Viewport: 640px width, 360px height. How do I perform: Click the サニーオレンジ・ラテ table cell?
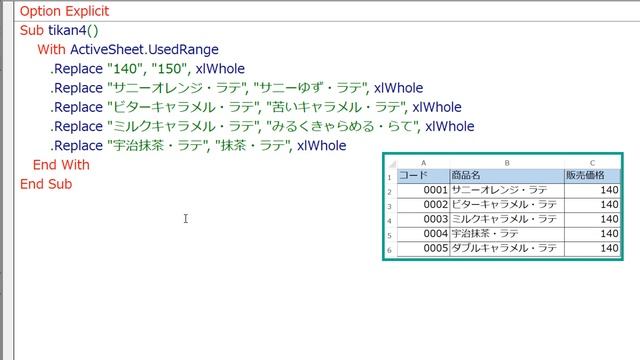(507, 190)
